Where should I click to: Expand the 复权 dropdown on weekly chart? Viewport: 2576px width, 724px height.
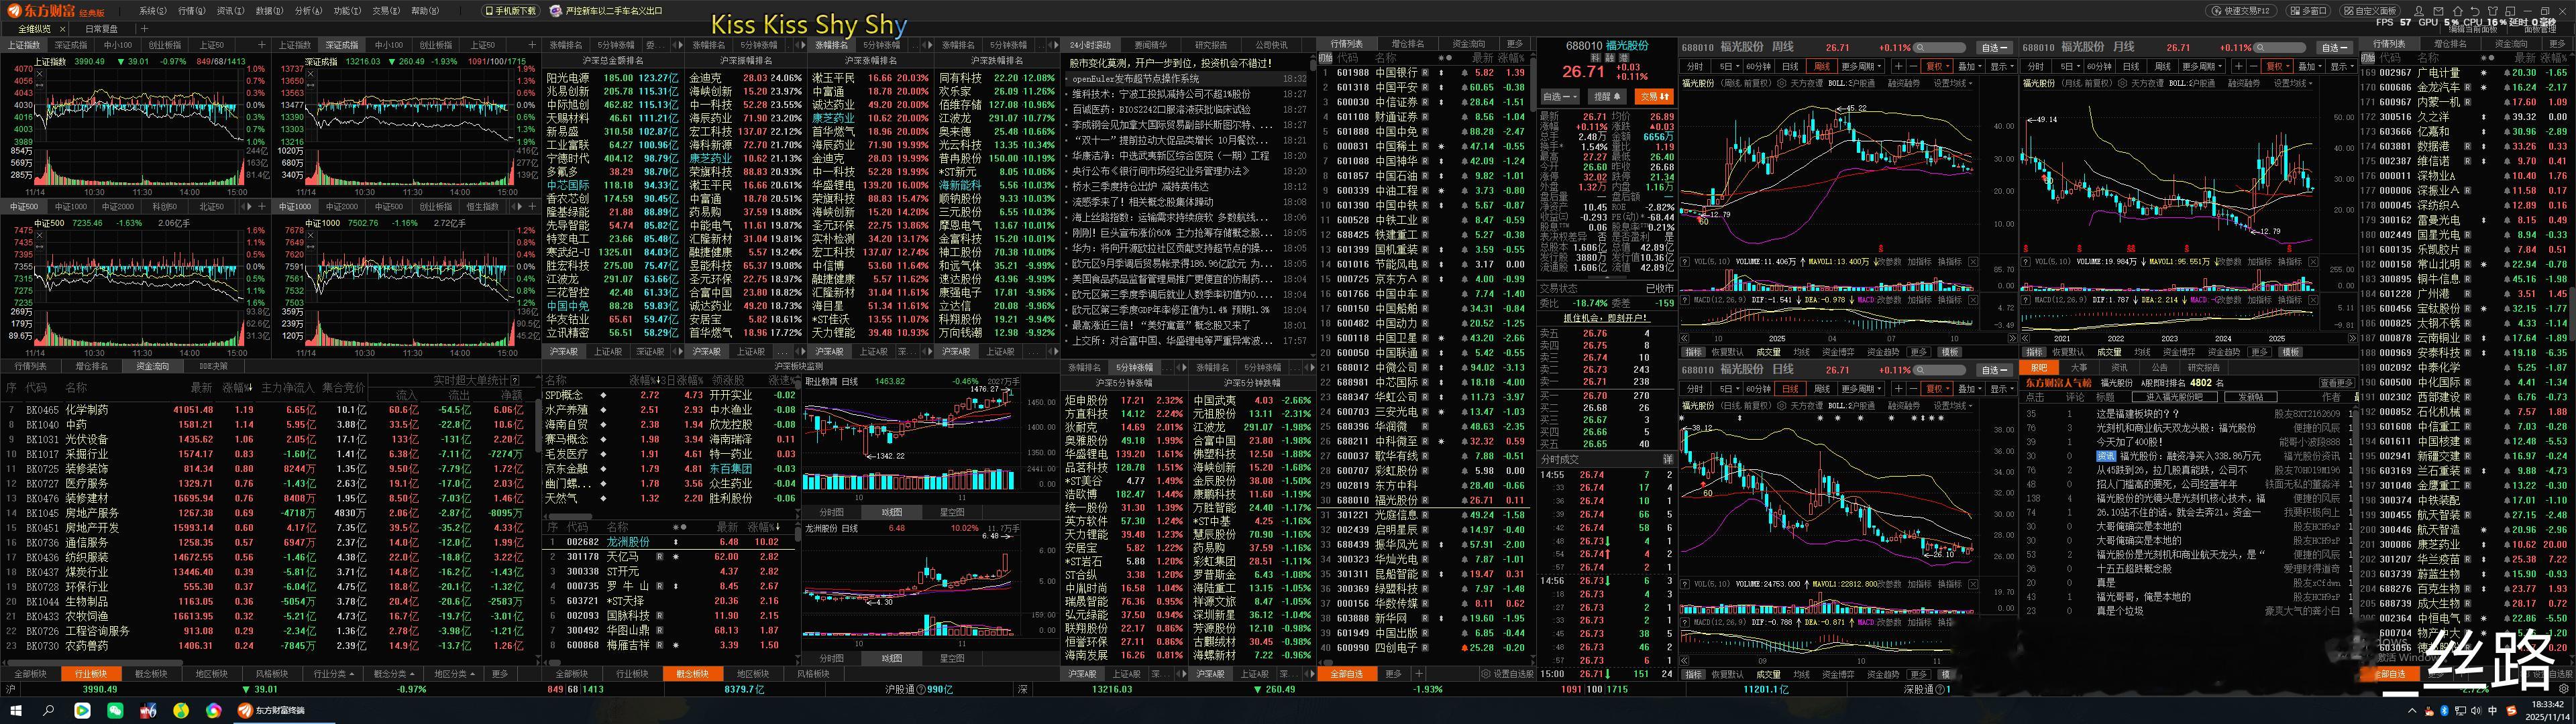pos(1936,66)
